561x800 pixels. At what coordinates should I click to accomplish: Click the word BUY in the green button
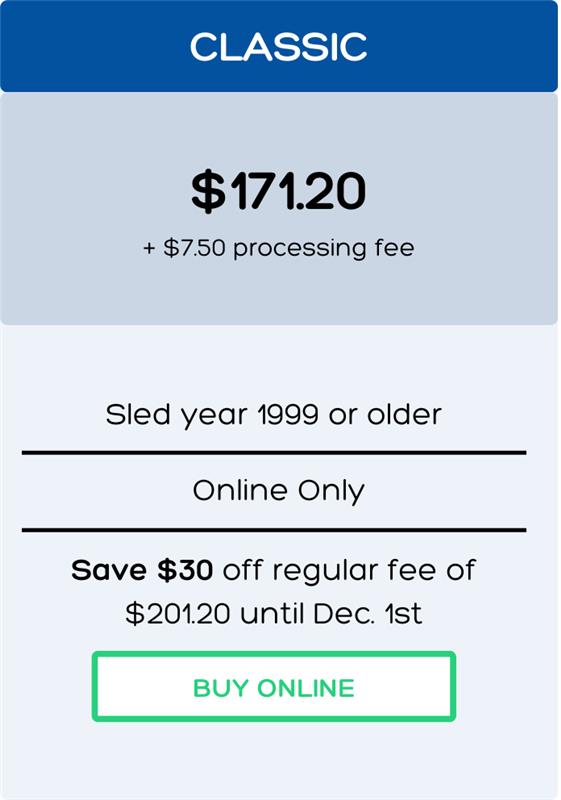click(221, 688)
